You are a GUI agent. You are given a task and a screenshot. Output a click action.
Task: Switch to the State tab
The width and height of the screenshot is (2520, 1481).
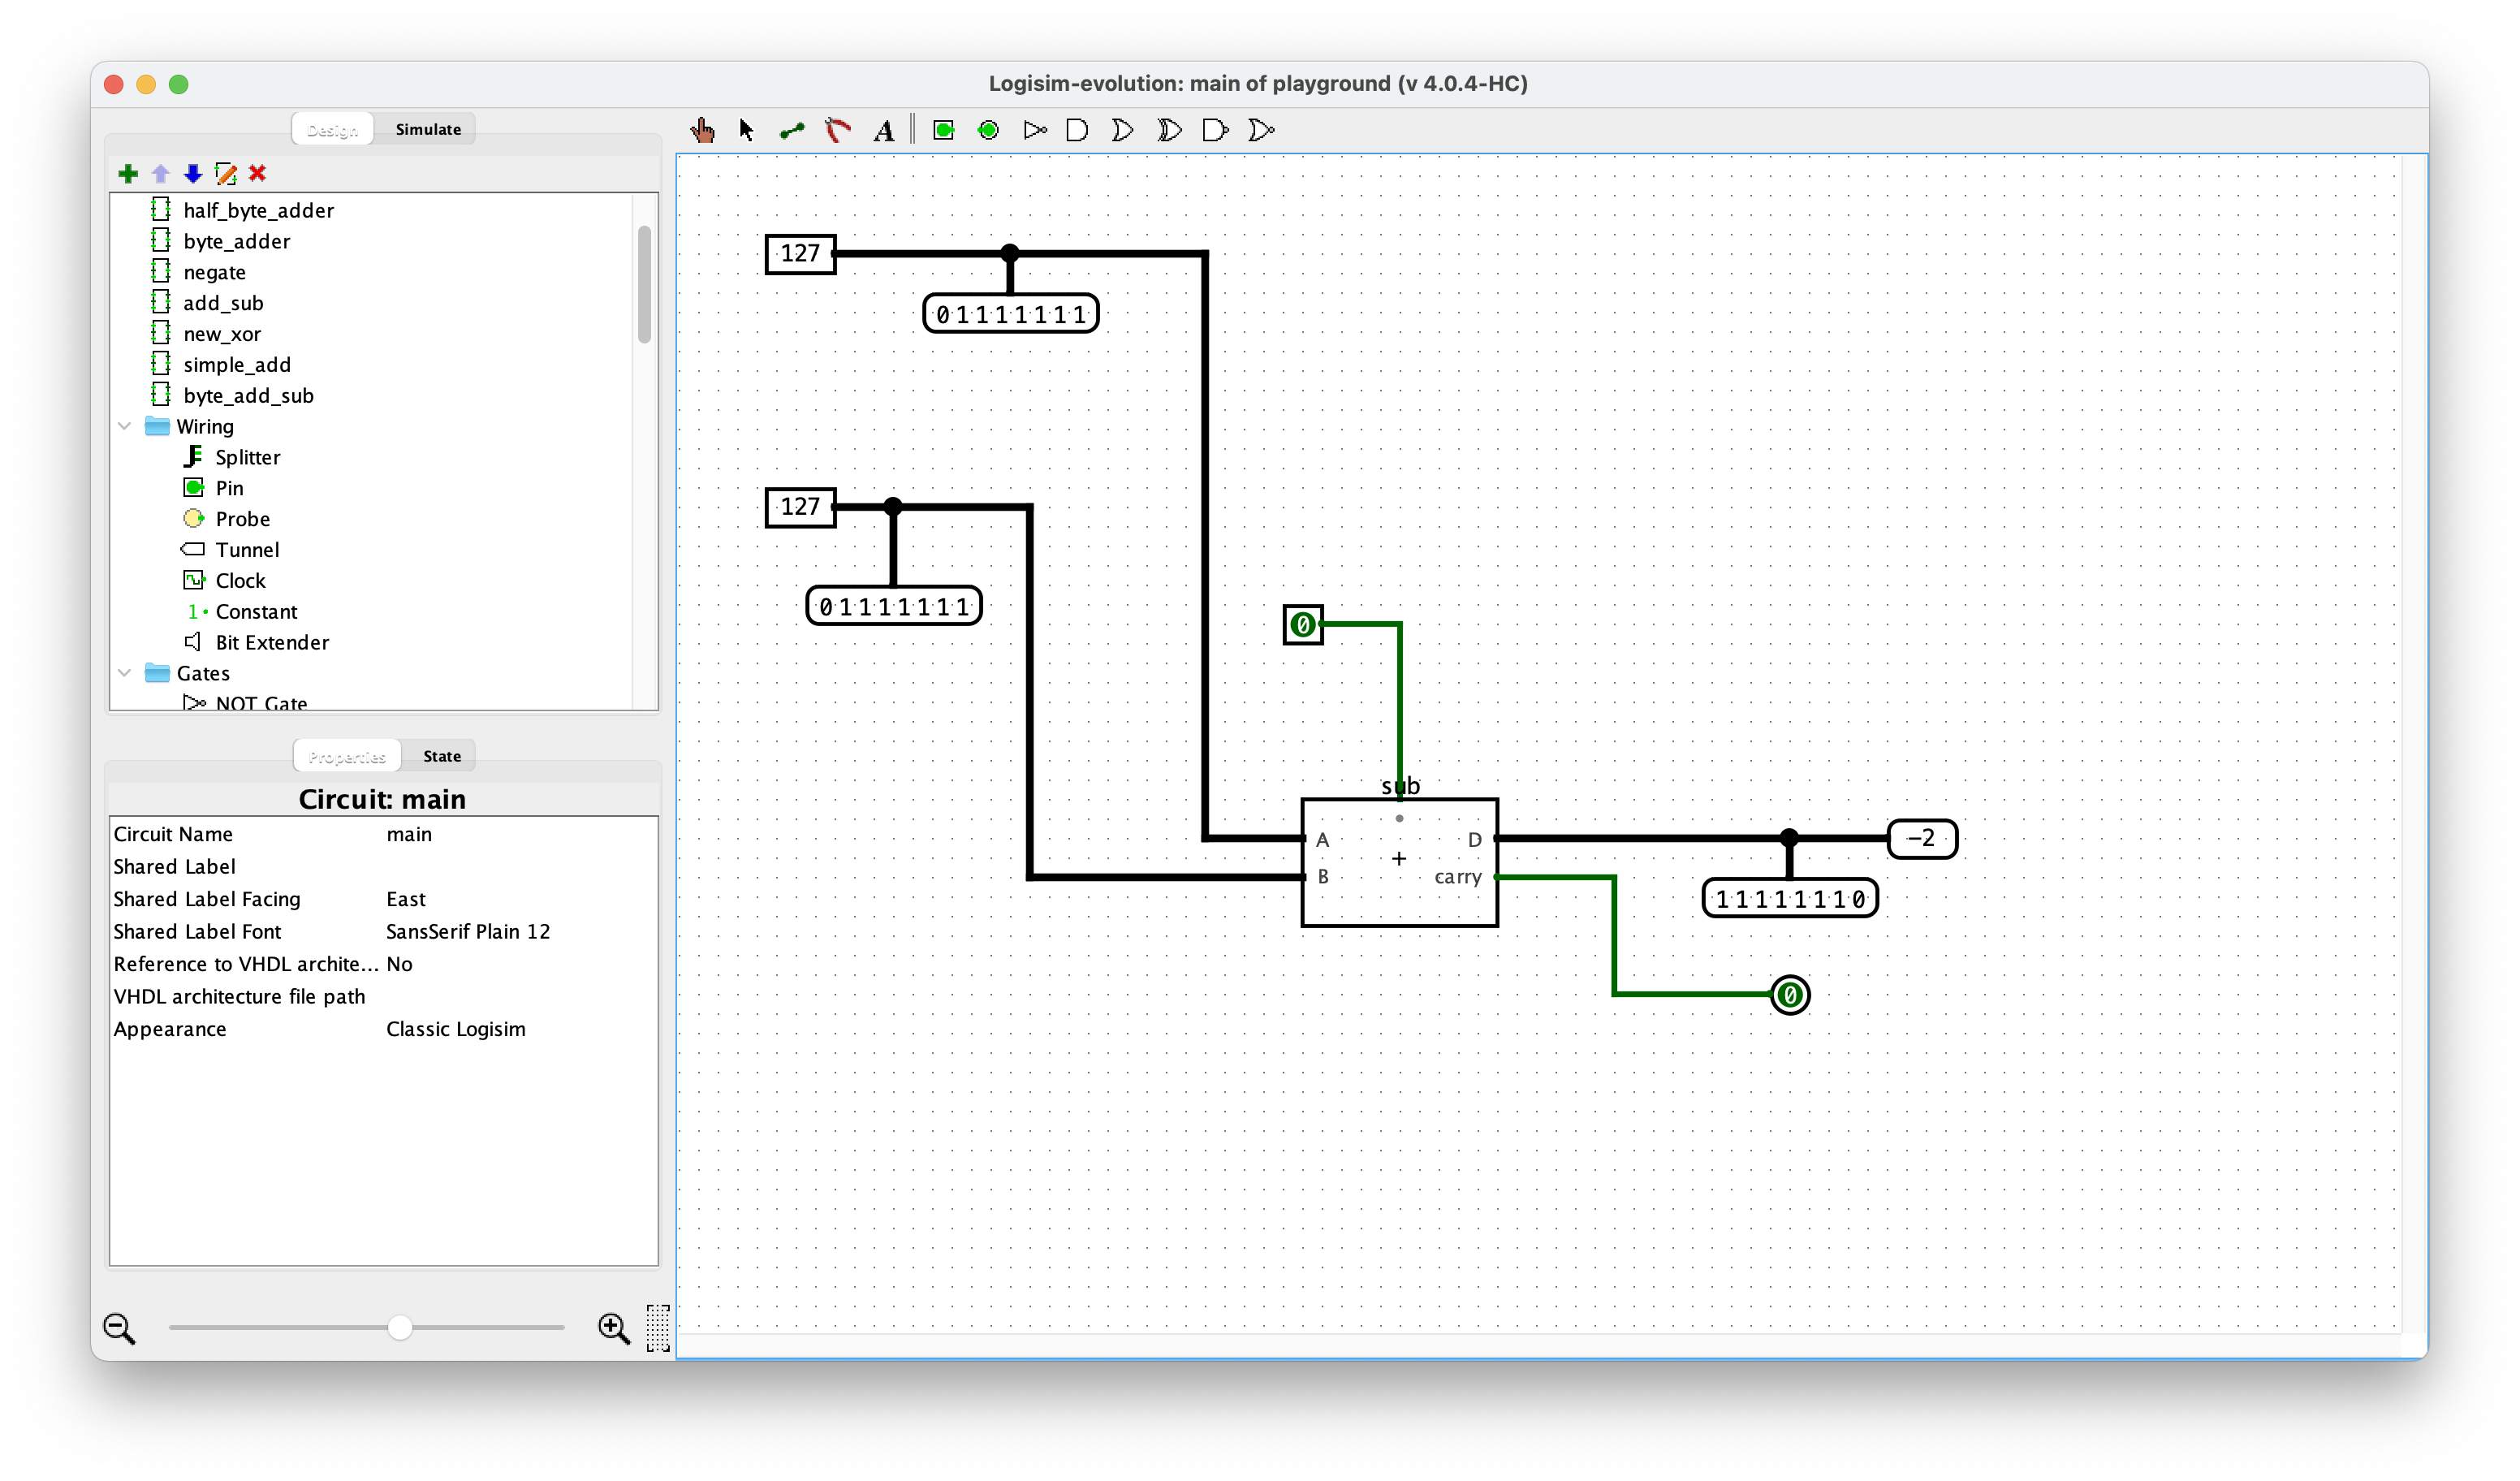pos(441,756)
